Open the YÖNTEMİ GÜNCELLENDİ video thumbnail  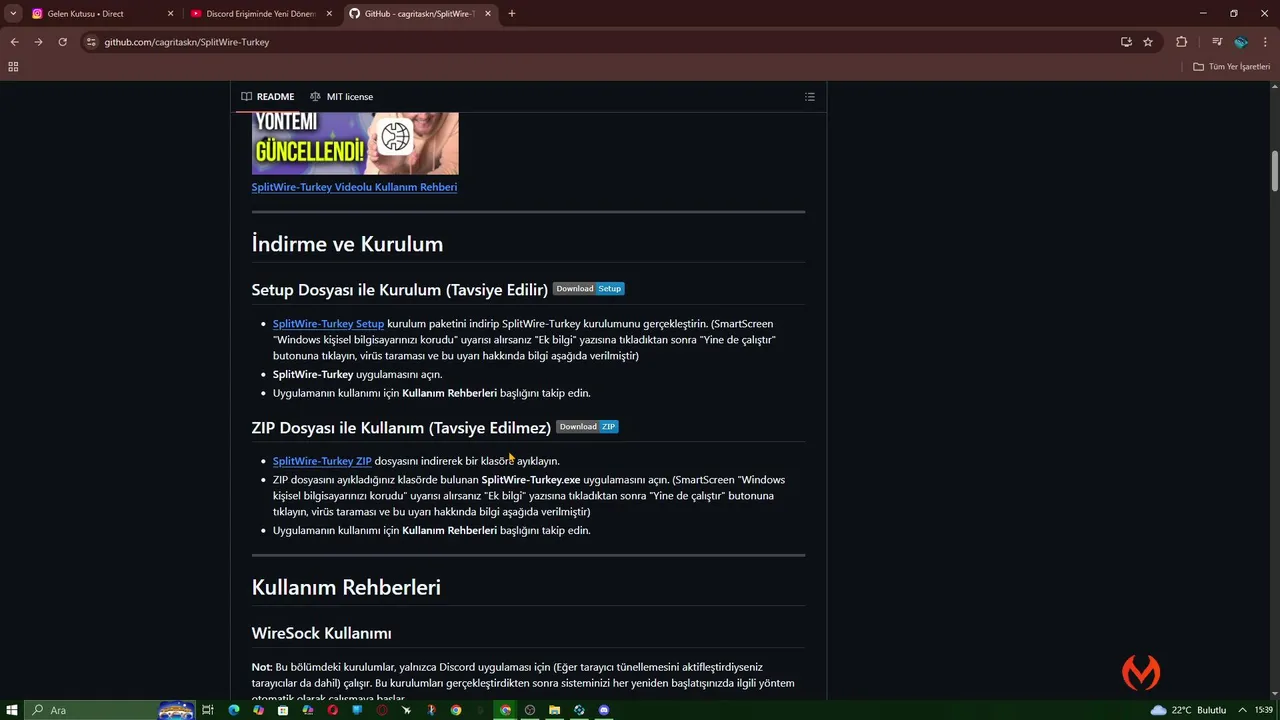tap(355, 143)
